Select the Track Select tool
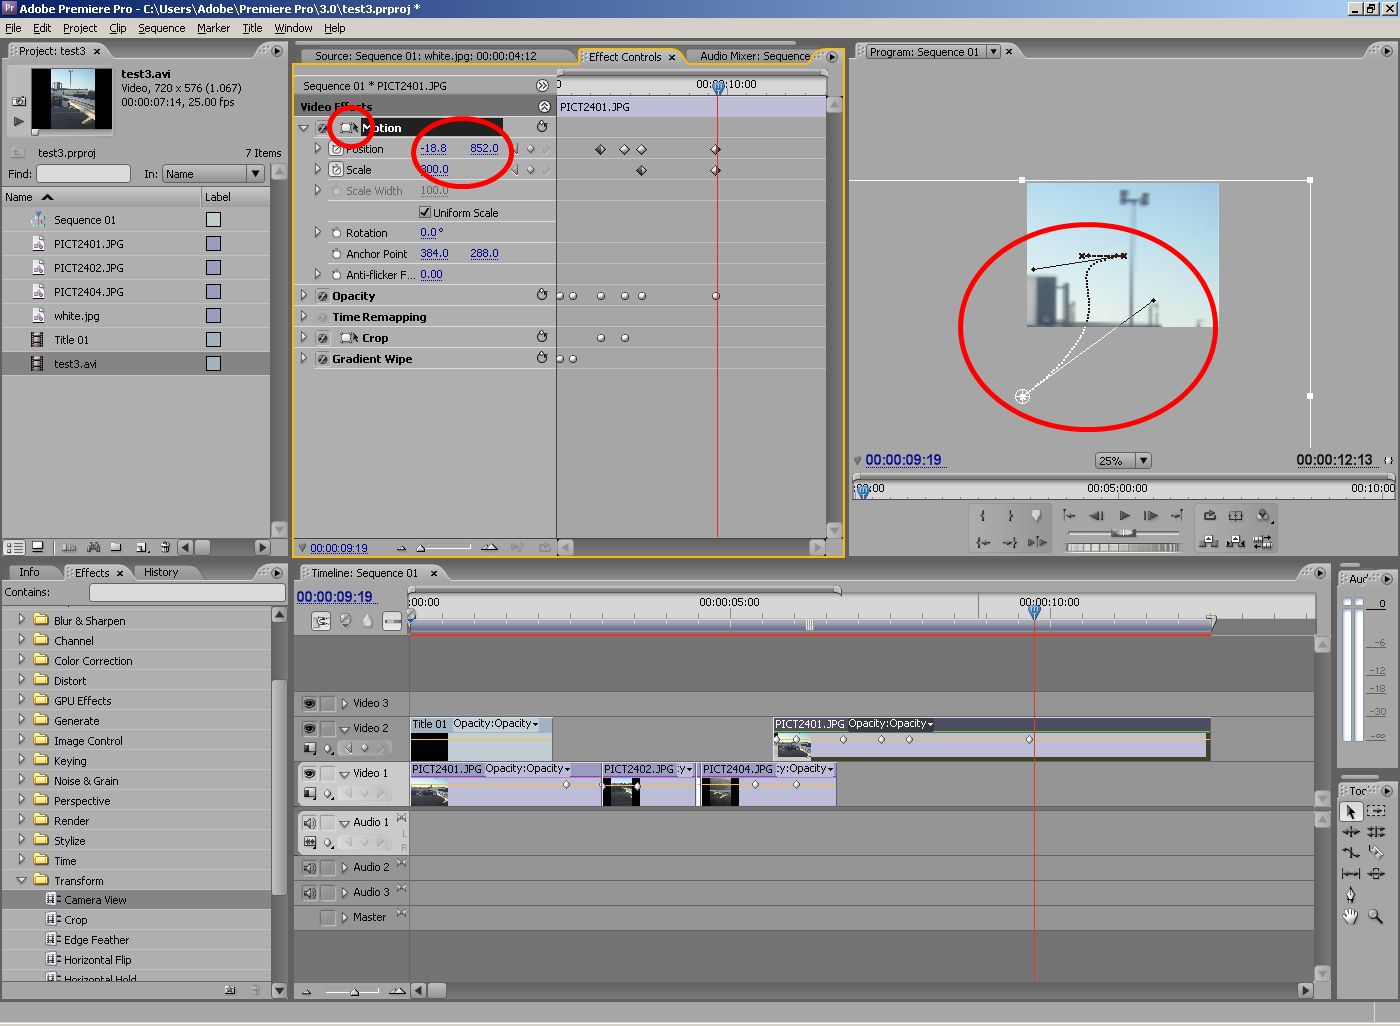1400x1026 pixels. tap(1376, 811)
